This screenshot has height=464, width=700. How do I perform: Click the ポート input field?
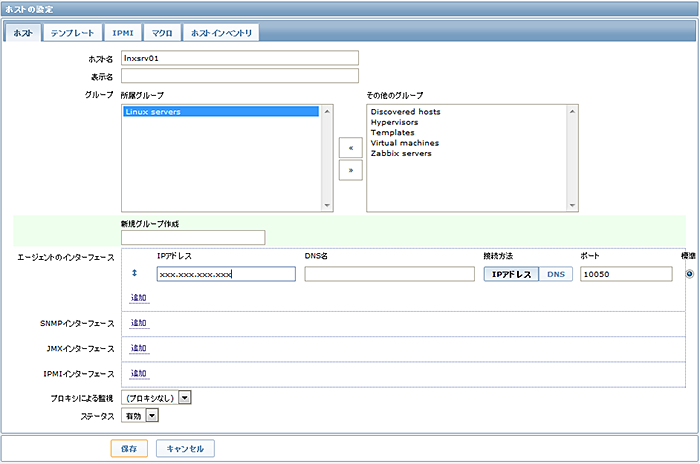(x=625, y=274)
